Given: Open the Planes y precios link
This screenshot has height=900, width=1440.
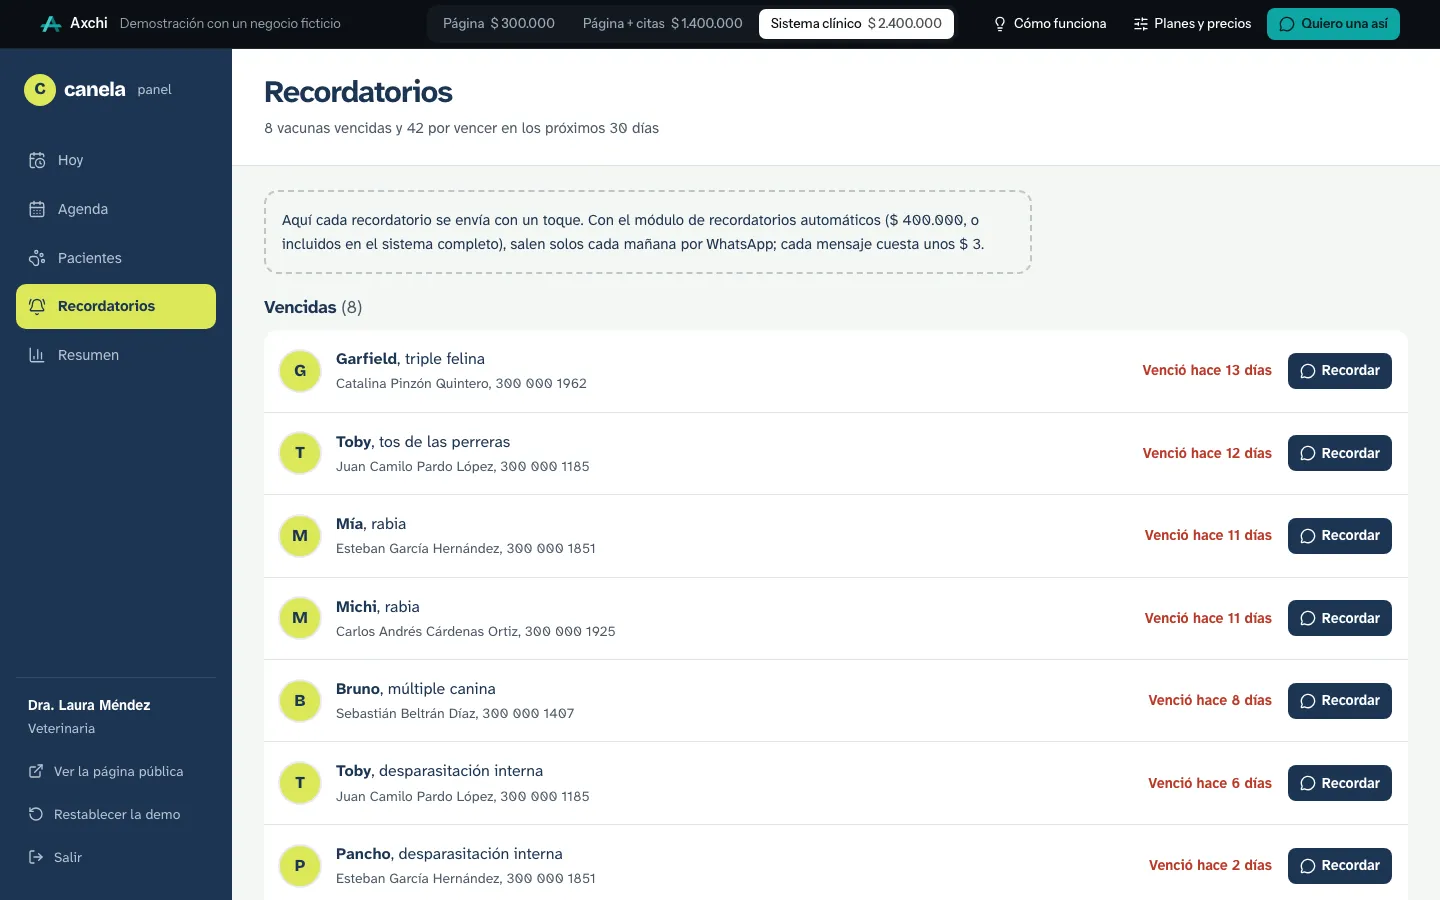Looking at the screenshot, I should [1192, 24].
